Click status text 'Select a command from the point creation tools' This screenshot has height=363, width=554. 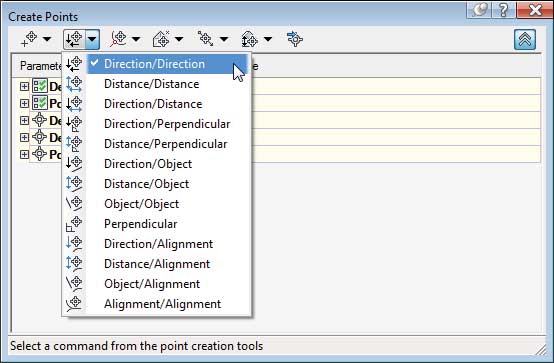pos(136,346)
